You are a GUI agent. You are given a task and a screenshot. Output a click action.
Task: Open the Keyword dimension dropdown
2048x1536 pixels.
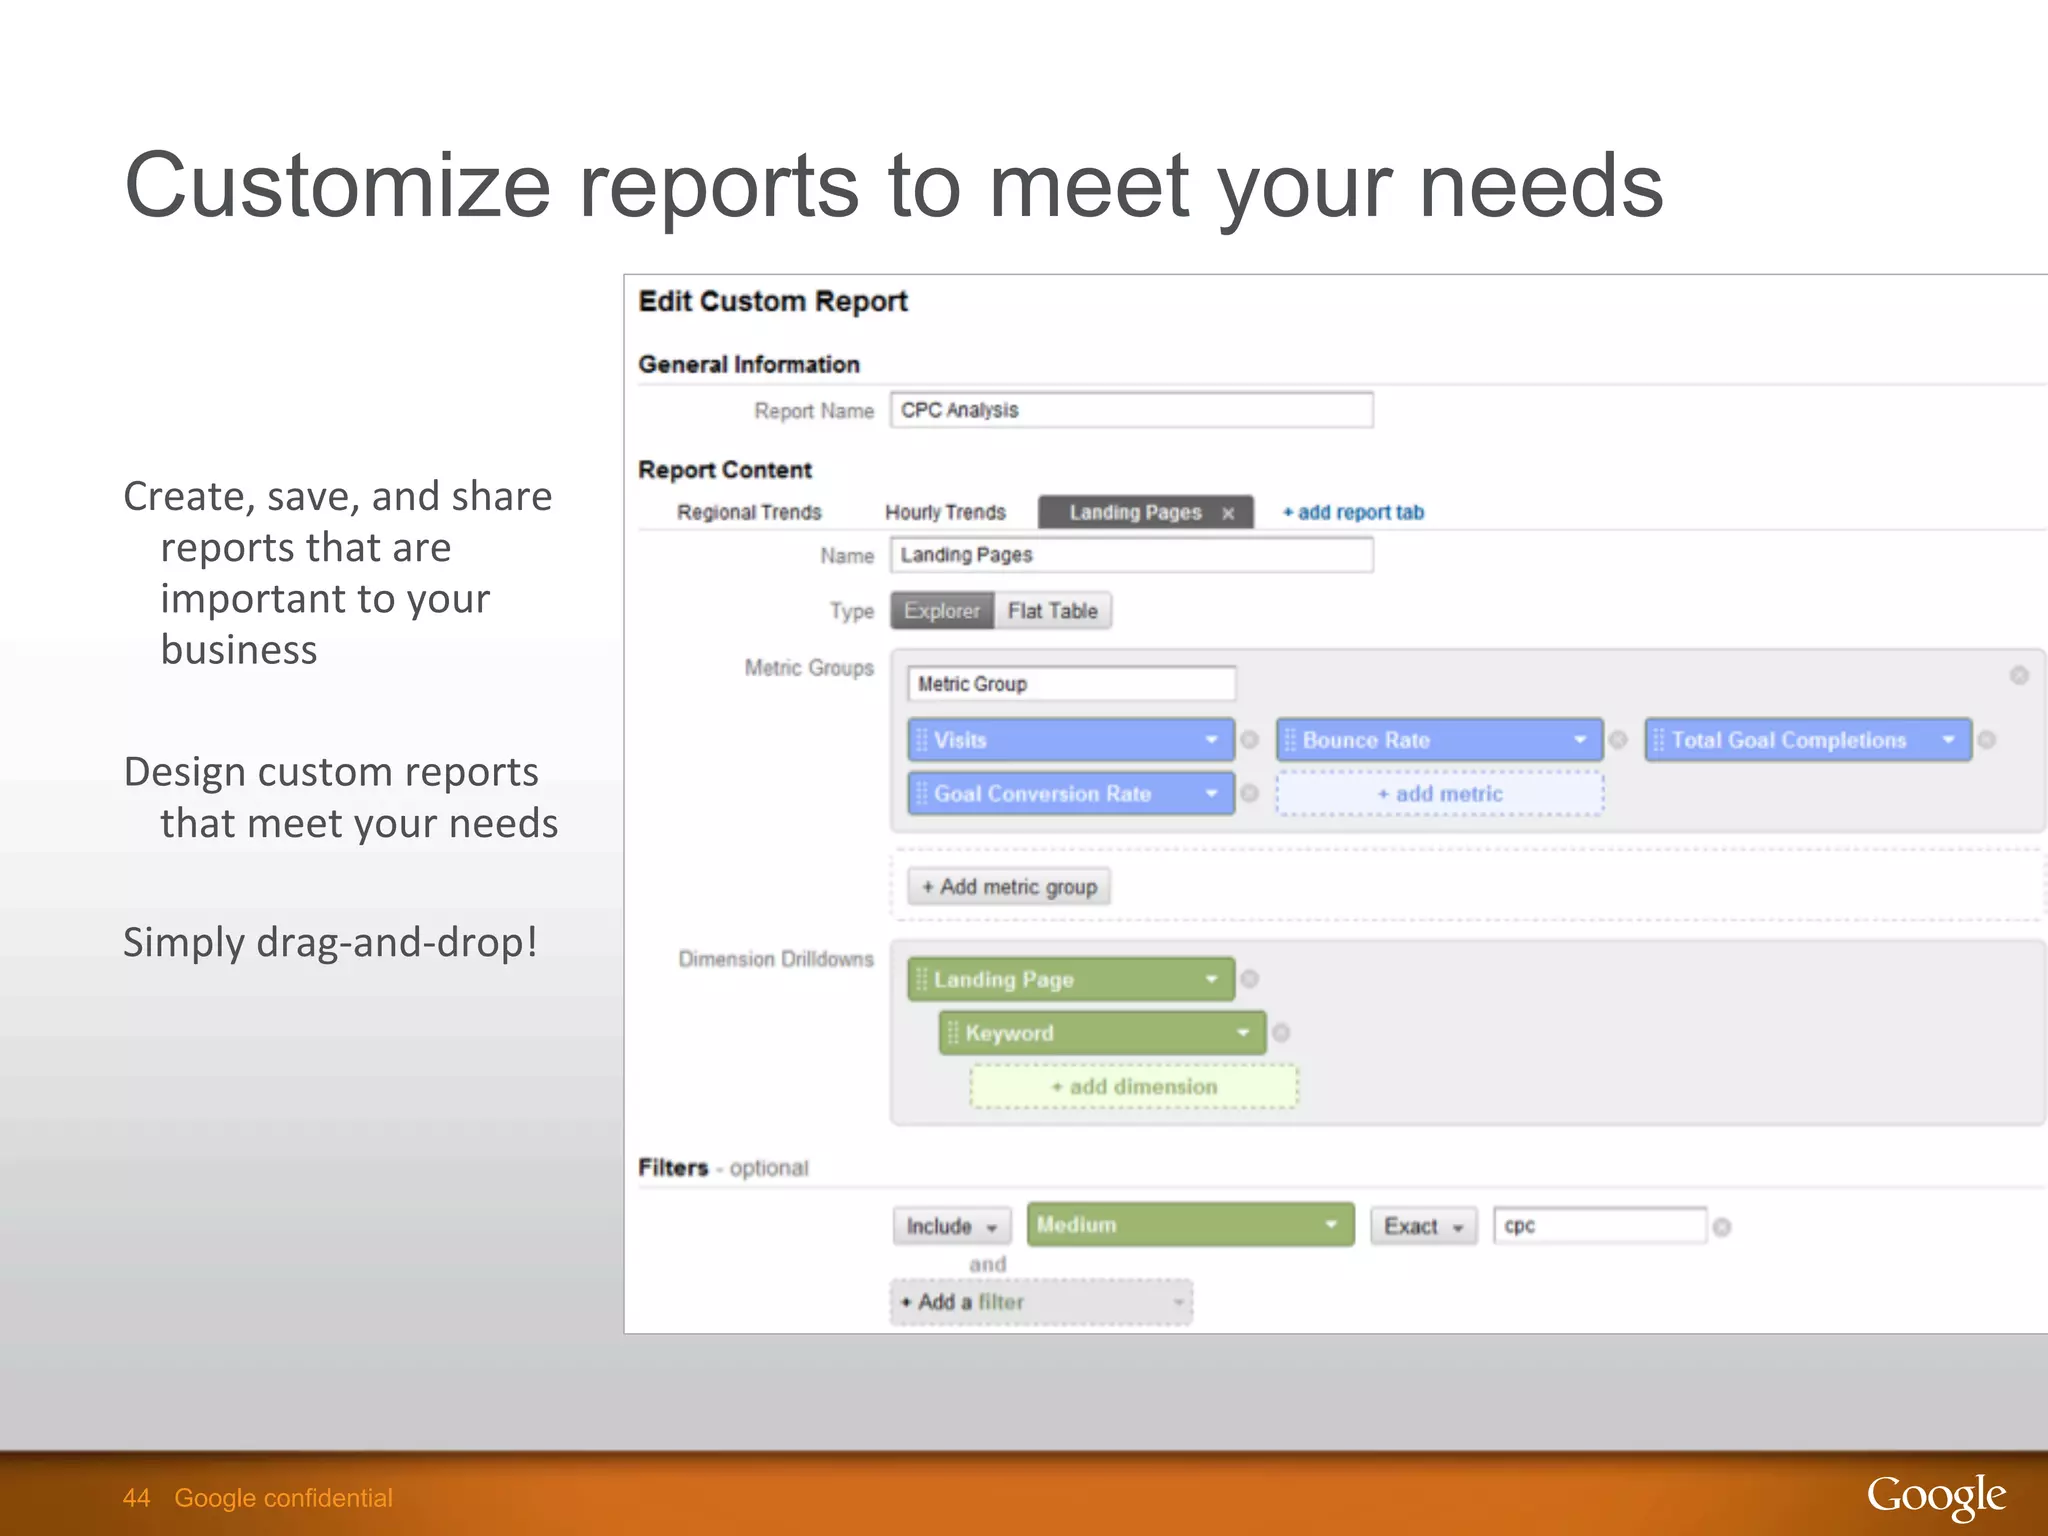(x=1243, y=1032)
